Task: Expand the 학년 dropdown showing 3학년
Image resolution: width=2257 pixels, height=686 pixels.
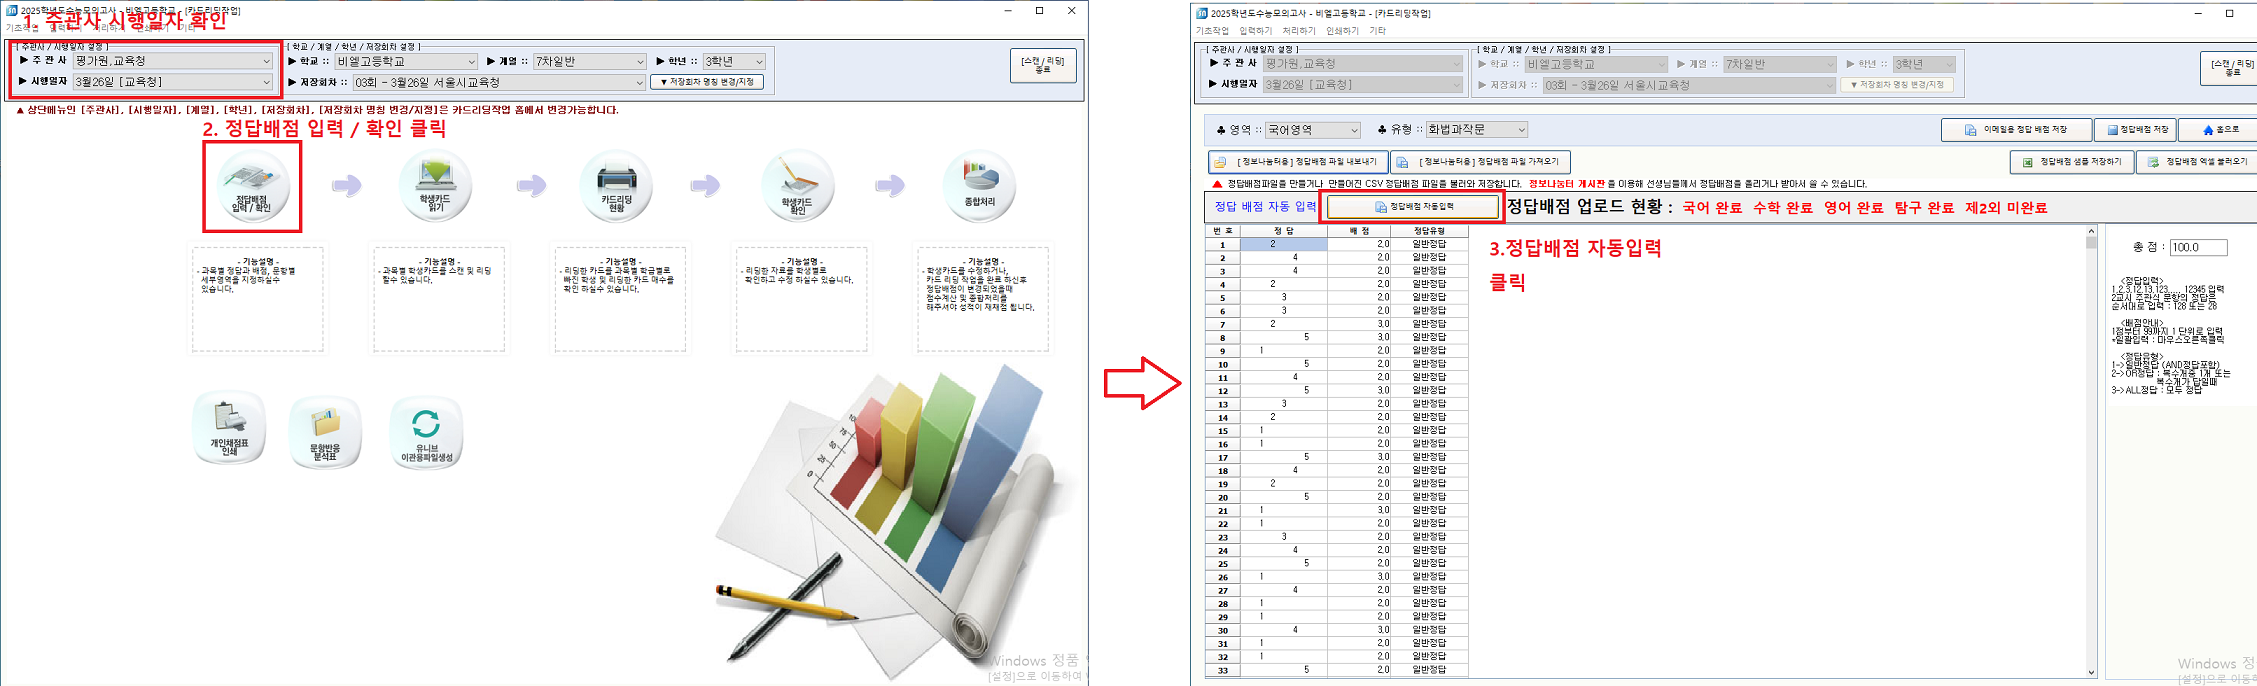Action: [759, 62]
